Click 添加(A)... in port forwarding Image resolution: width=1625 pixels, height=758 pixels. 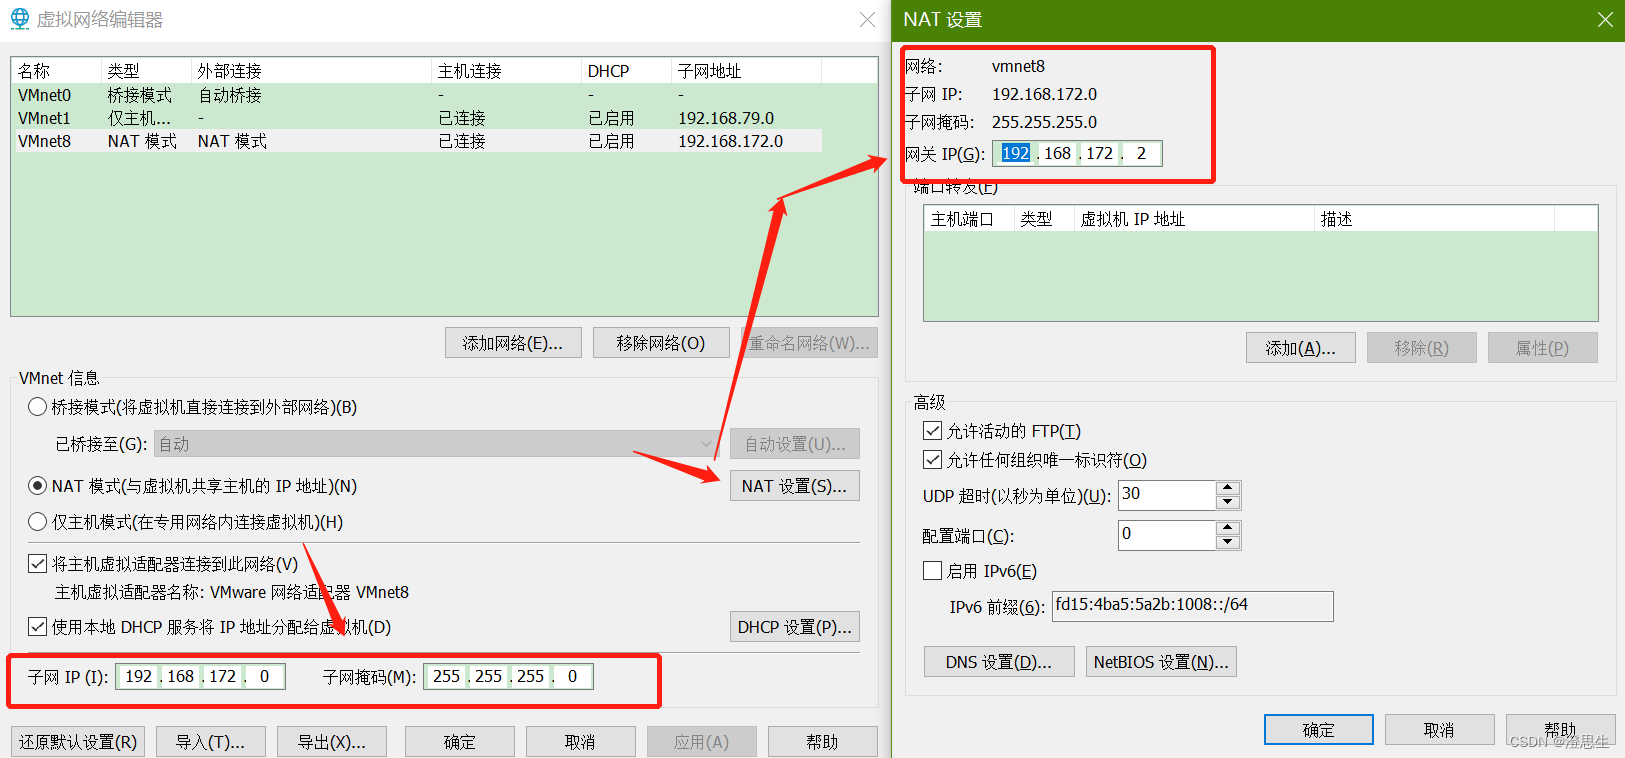tap(1301, 348)
